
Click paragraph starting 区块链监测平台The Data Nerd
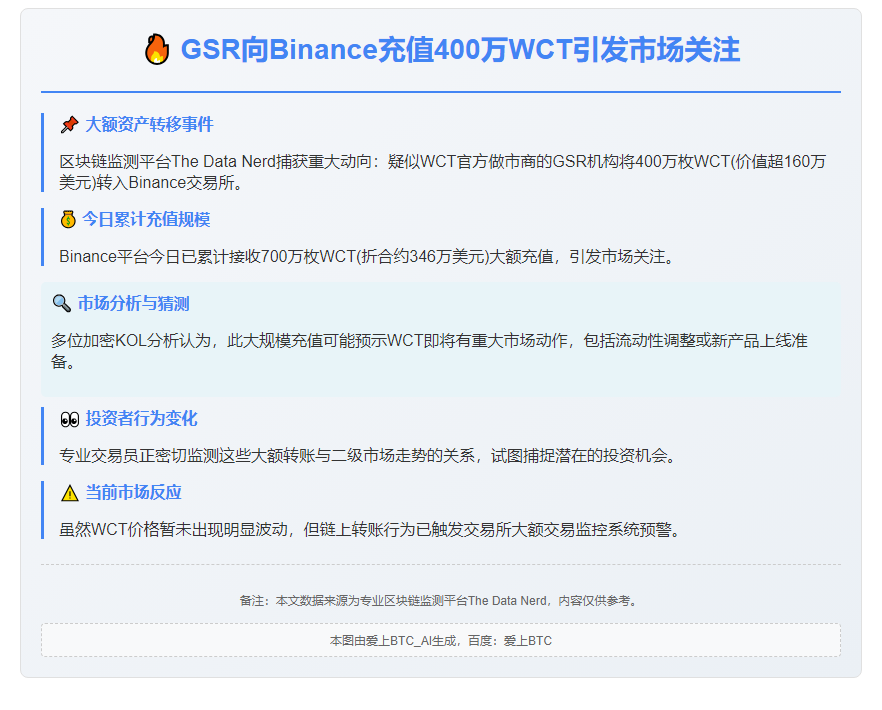pyautogui.click(x=443, y=172)
